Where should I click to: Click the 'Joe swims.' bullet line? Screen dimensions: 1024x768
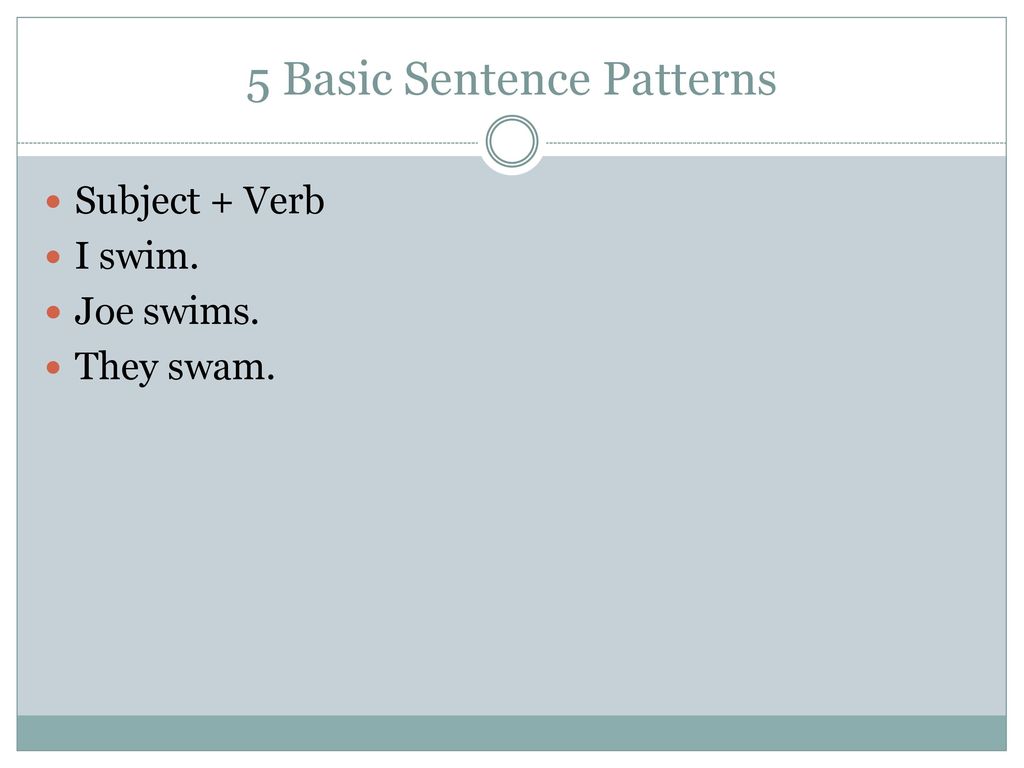click(167, 311)
